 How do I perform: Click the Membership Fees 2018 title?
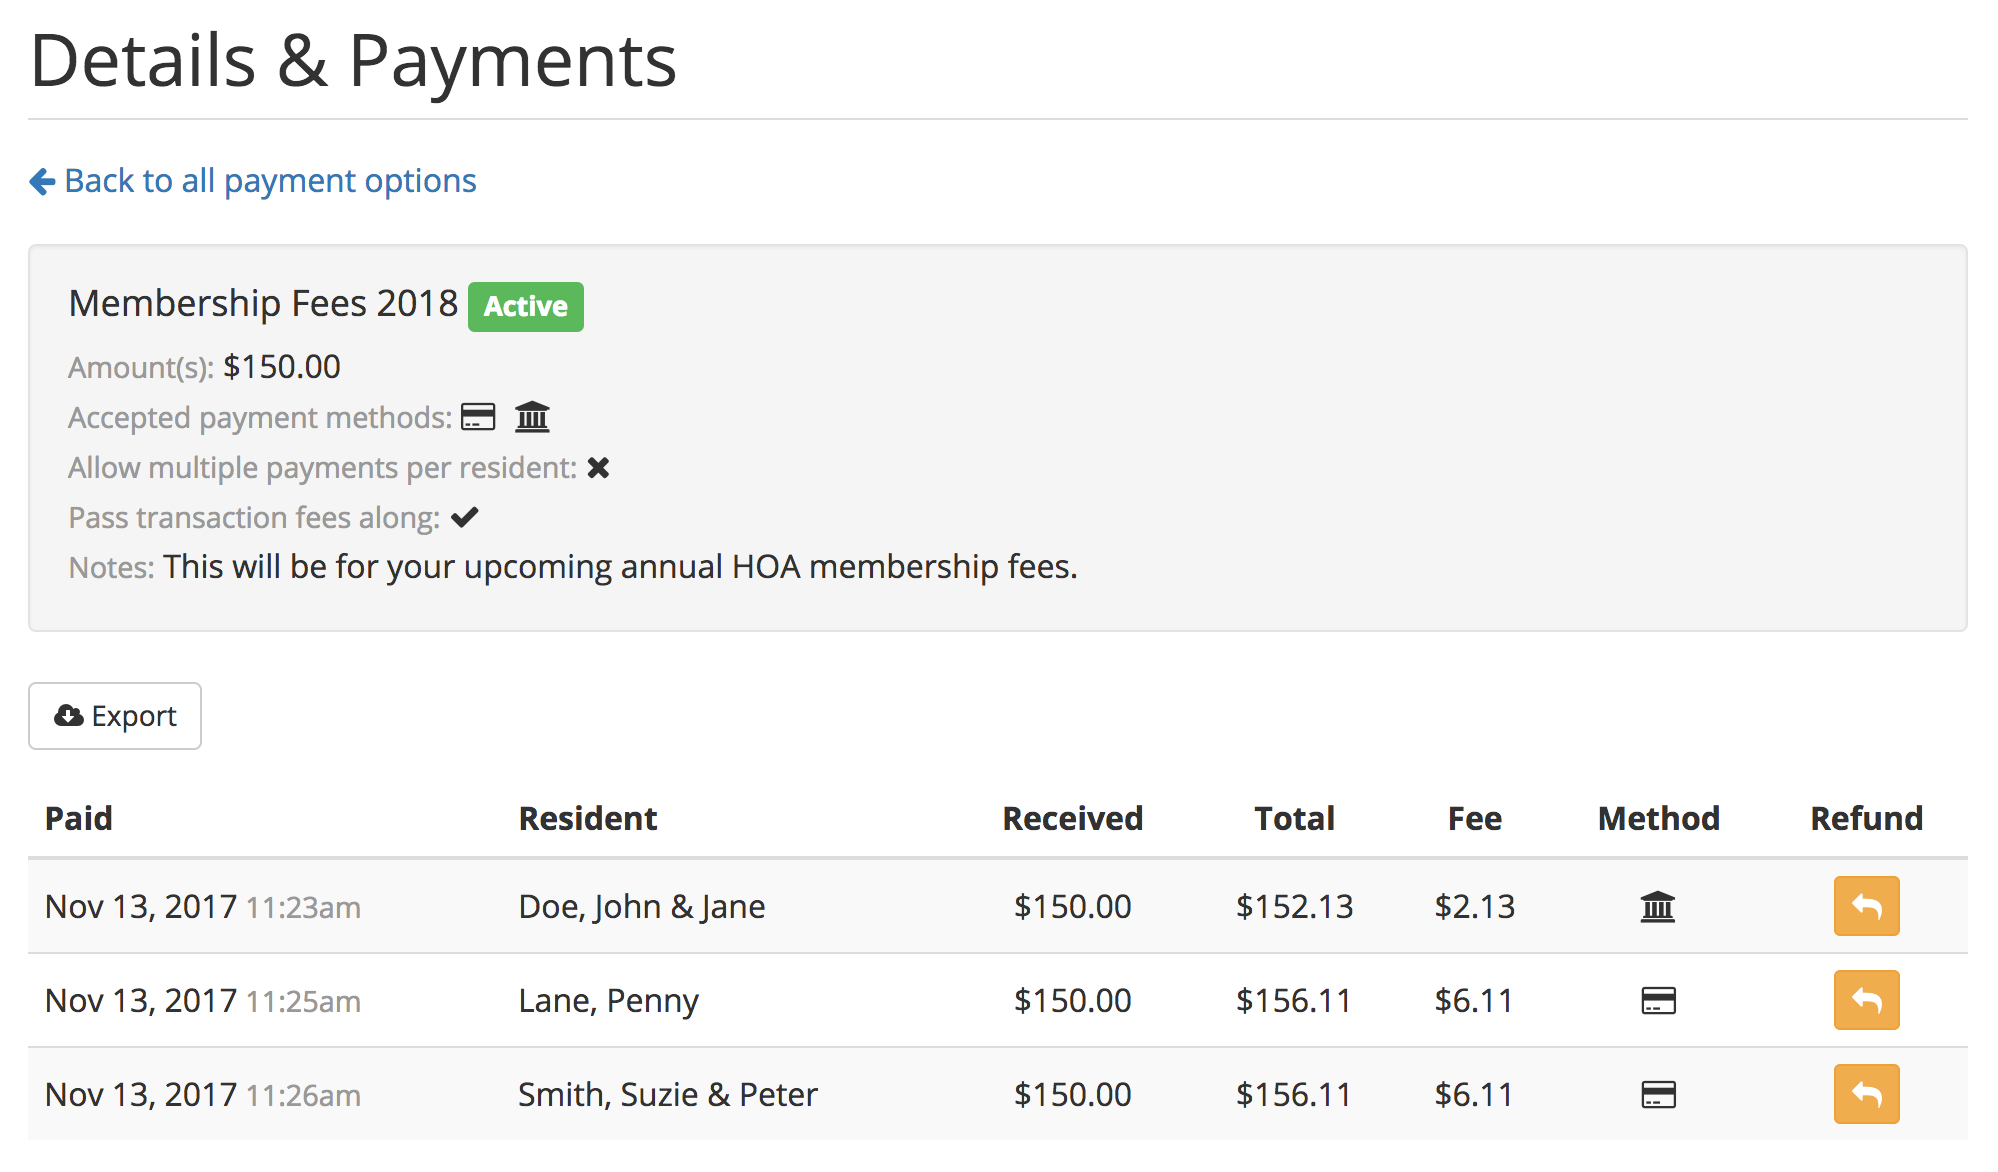point(263,303)
